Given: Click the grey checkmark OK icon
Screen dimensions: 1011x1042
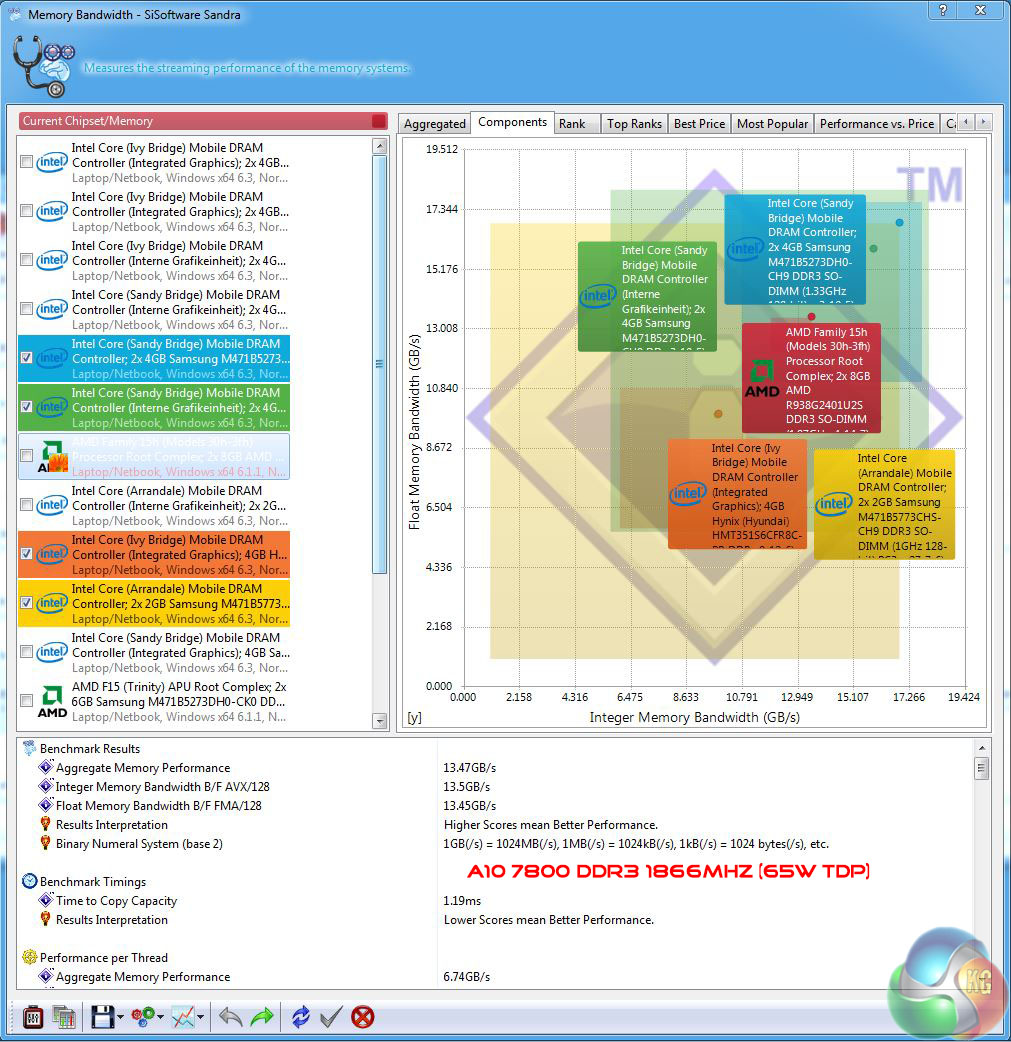Looking at the screenshot, I should pos(331,1017).
